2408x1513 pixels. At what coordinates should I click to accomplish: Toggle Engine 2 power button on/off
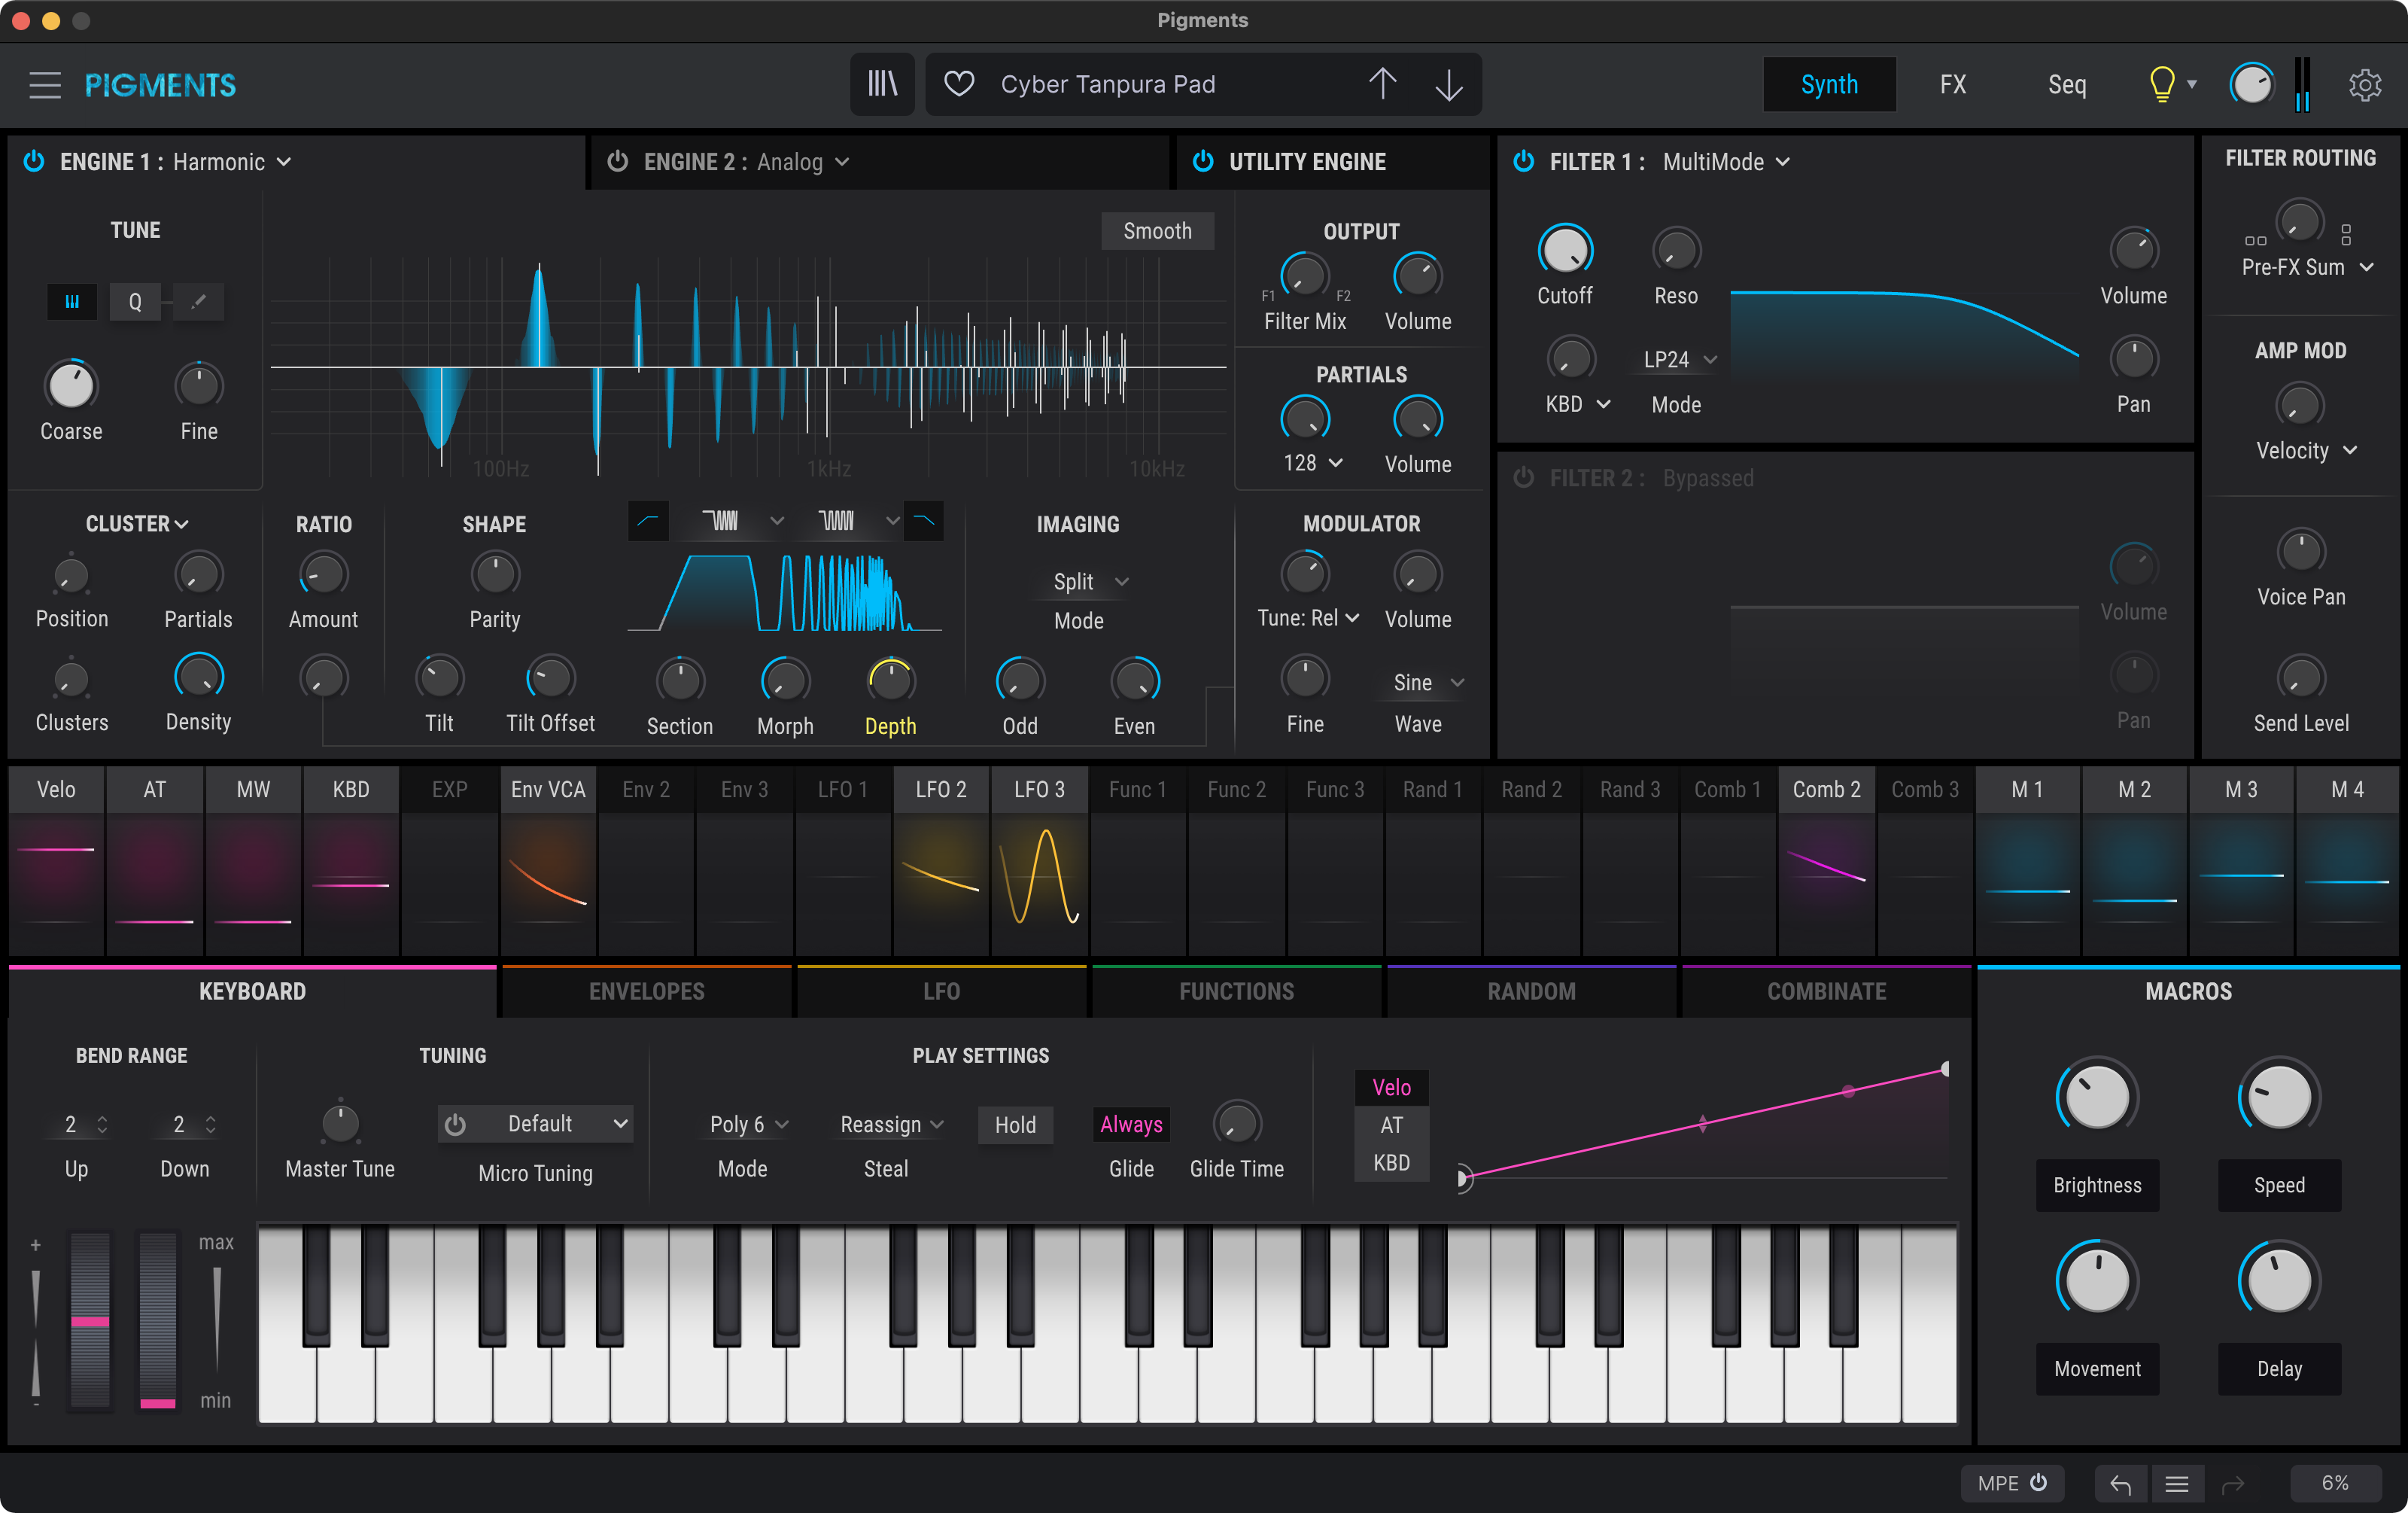pos(619,160)
